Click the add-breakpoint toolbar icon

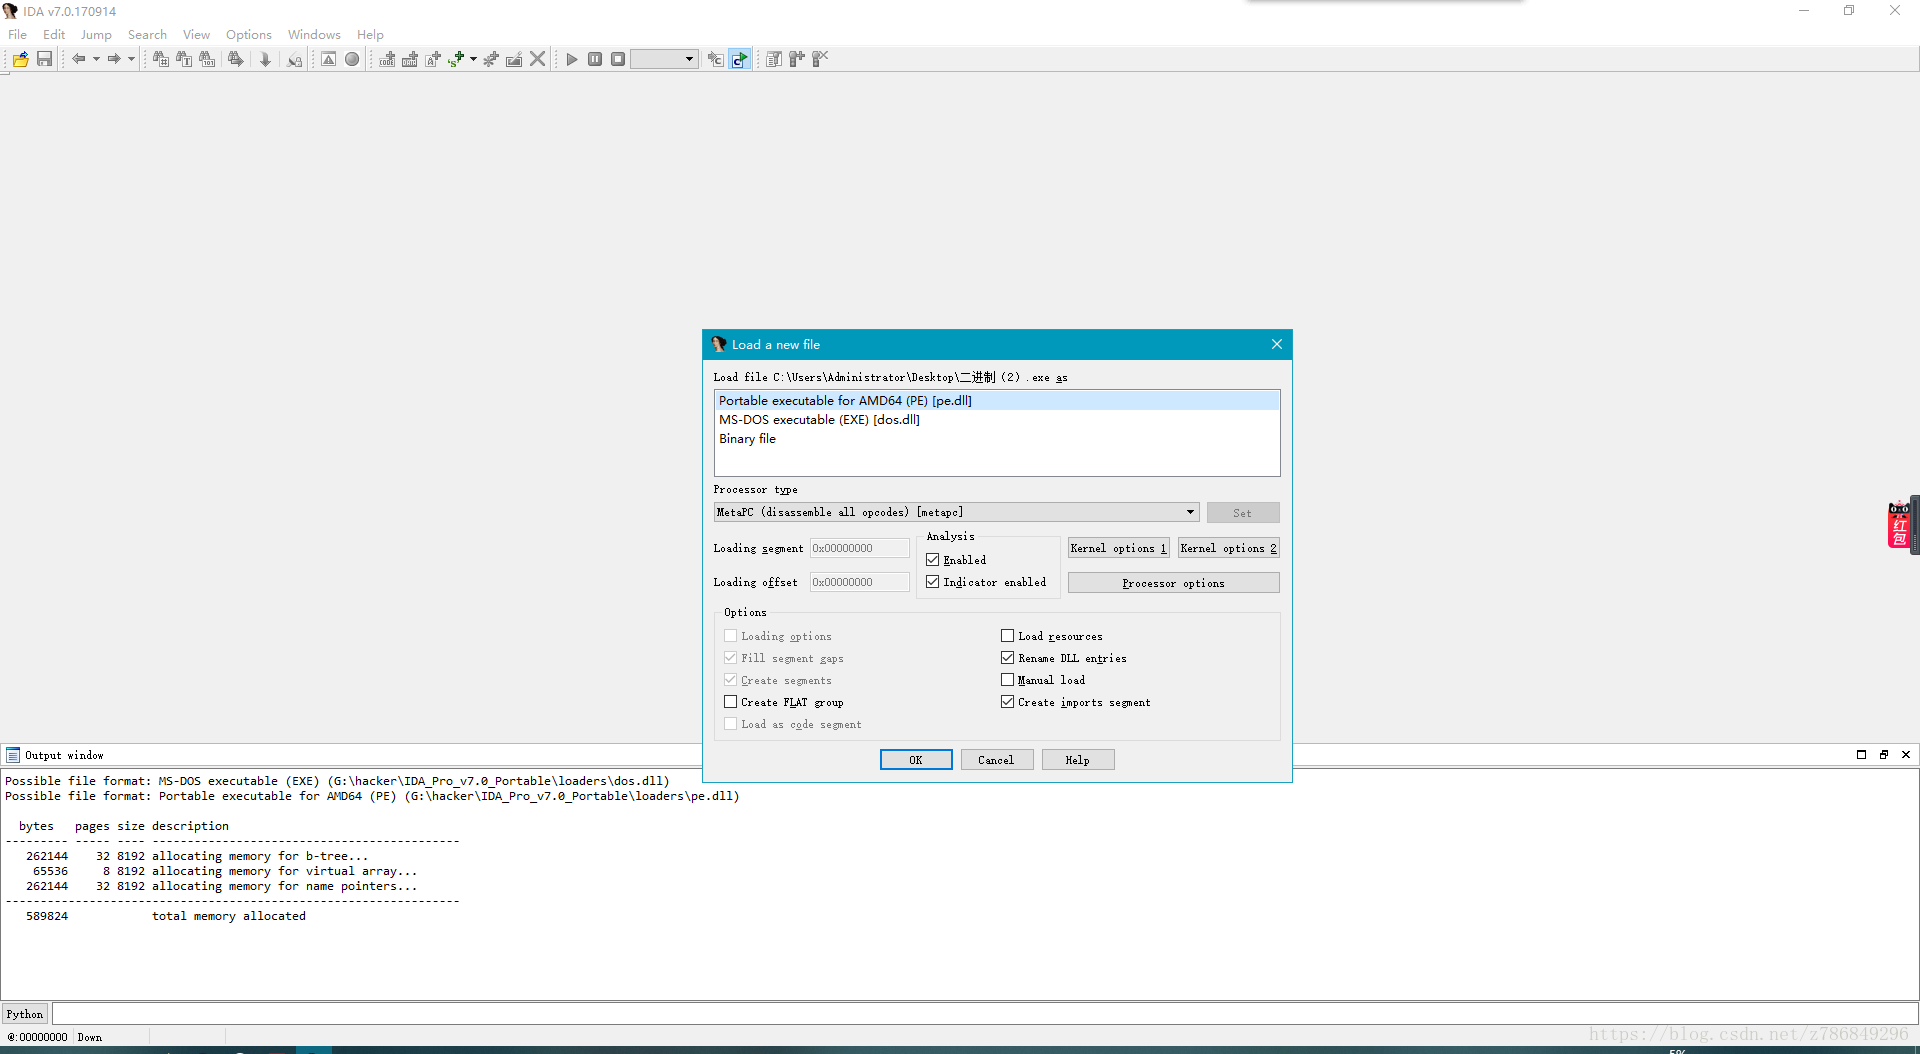click(797, 60)
